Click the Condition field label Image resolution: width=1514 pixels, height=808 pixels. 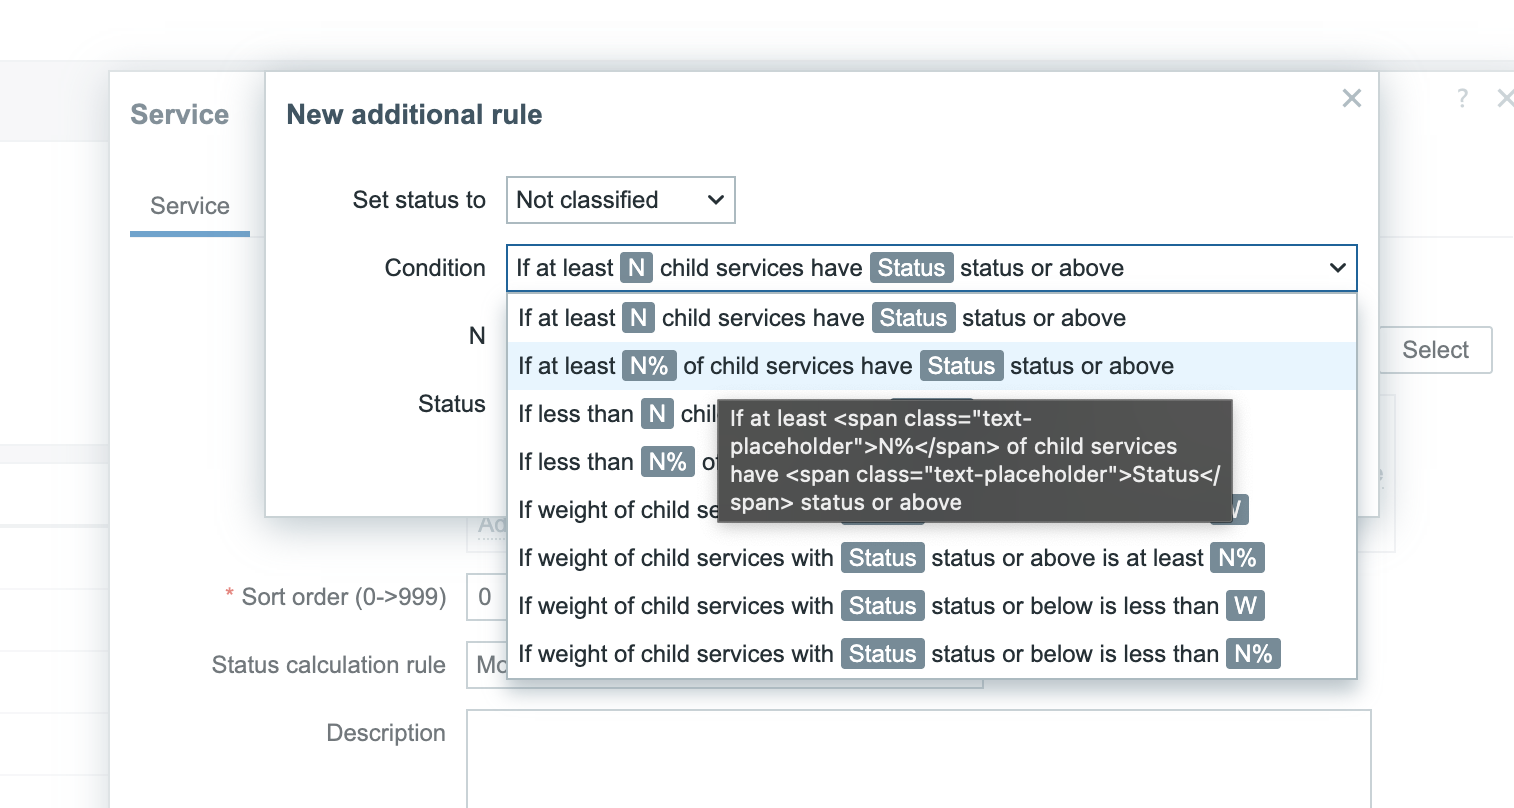point(435,268)
